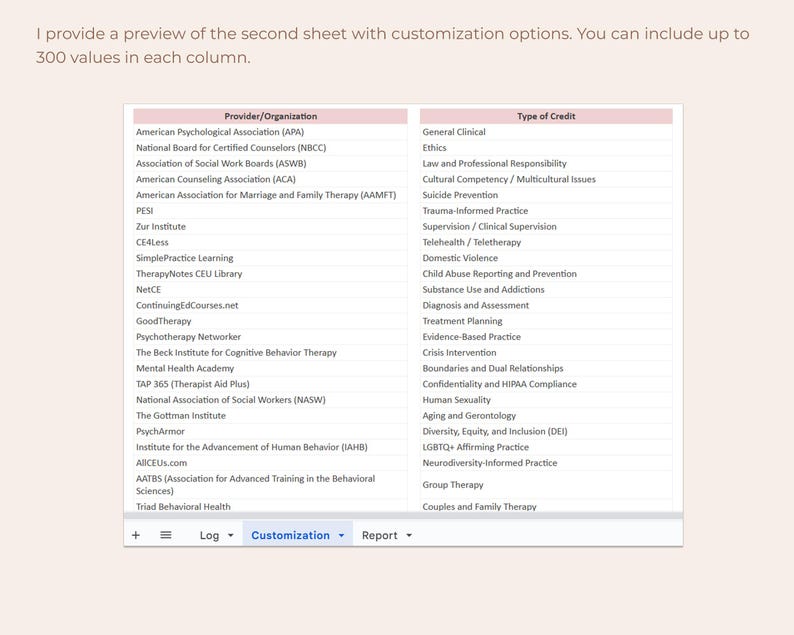
Task: Select the ContinuingEdCourses.net cell
Action: (270, 305)
